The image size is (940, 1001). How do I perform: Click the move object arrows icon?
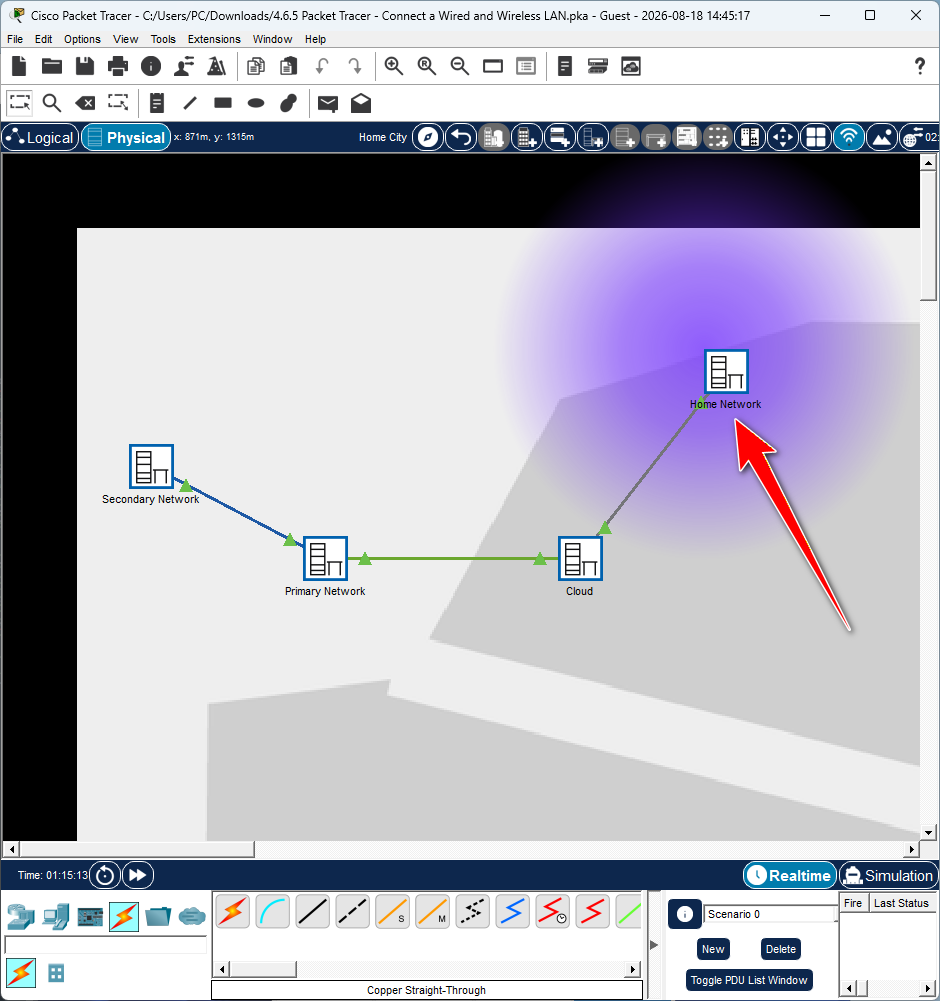pyautogui.click(x=783, y=137)
